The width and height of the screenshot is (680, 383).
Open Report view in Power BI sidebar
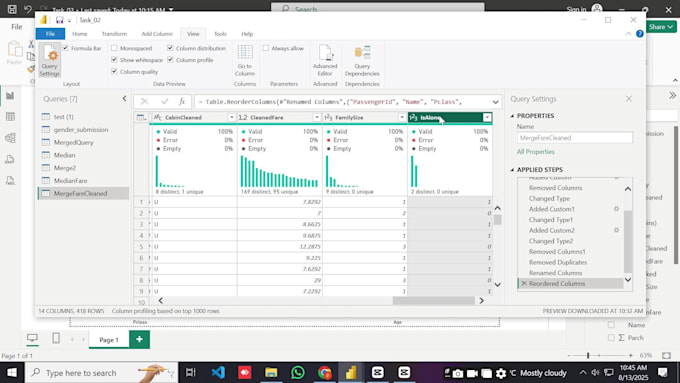[x=10, y=96]
